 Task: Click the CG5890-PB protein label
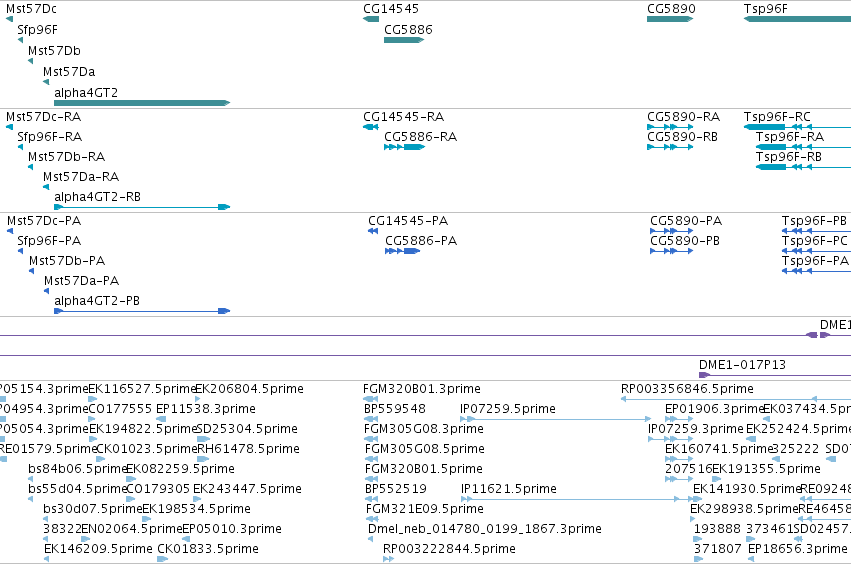point(685,241)
